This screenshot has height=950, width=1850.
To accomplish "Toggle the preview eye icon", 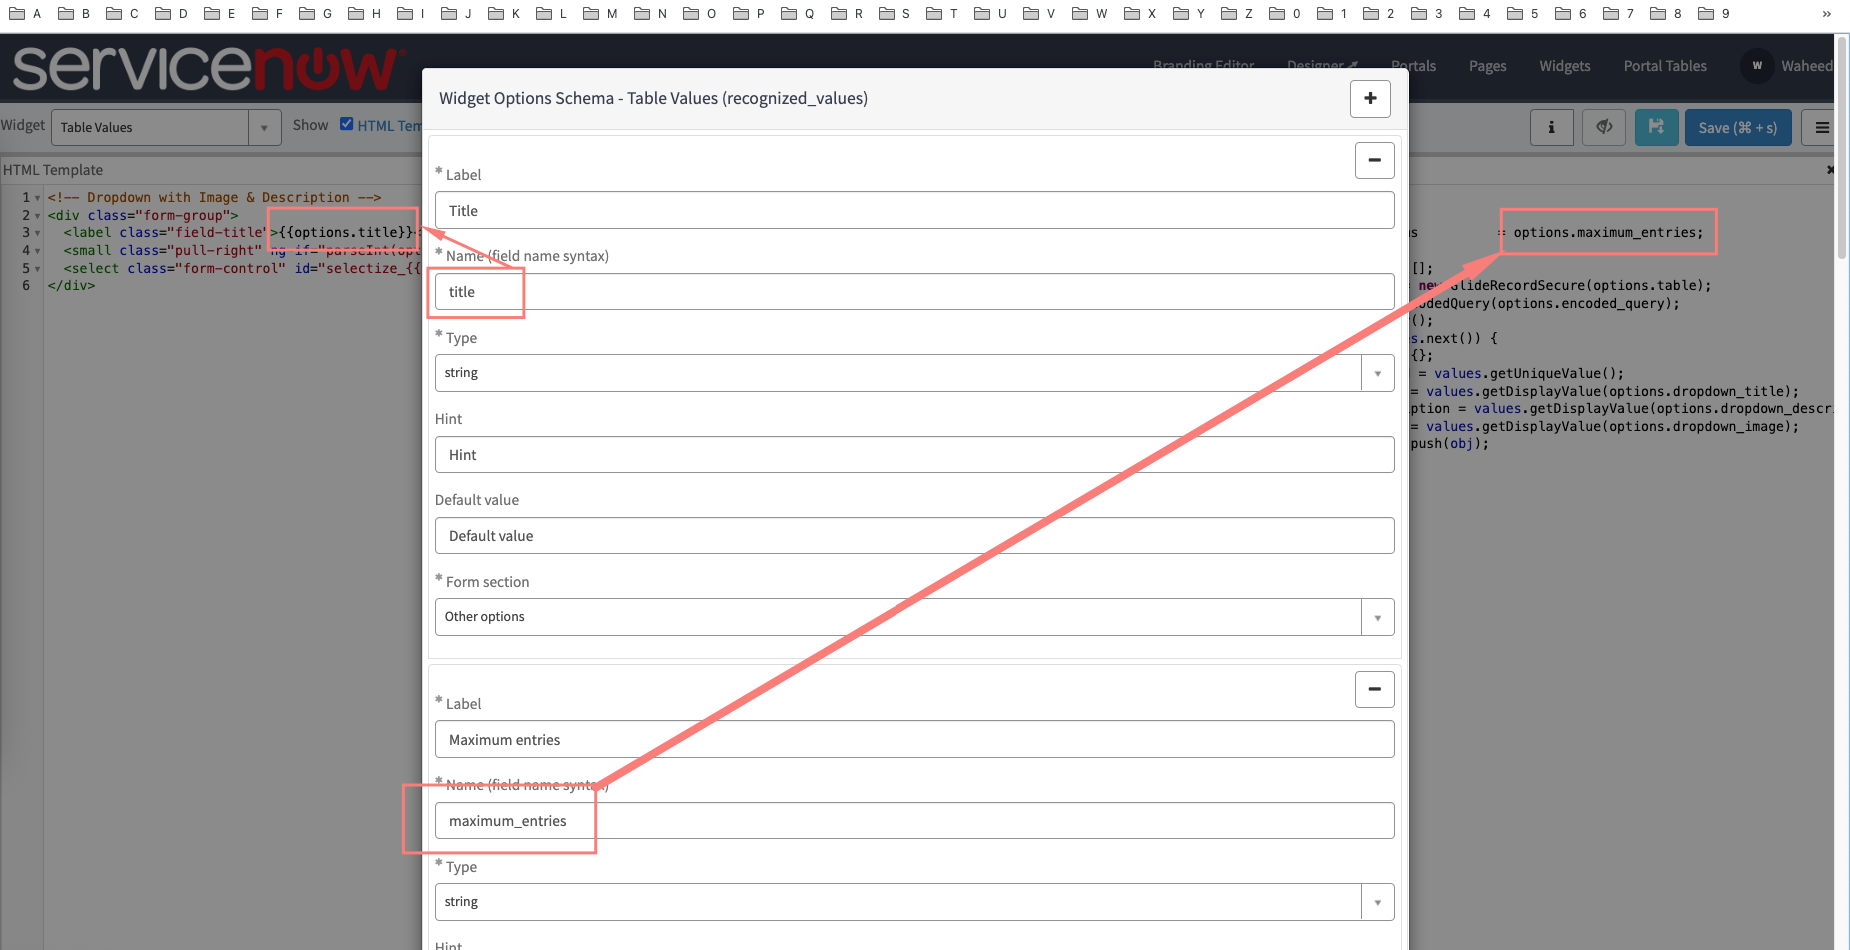I will [1604, 127].
